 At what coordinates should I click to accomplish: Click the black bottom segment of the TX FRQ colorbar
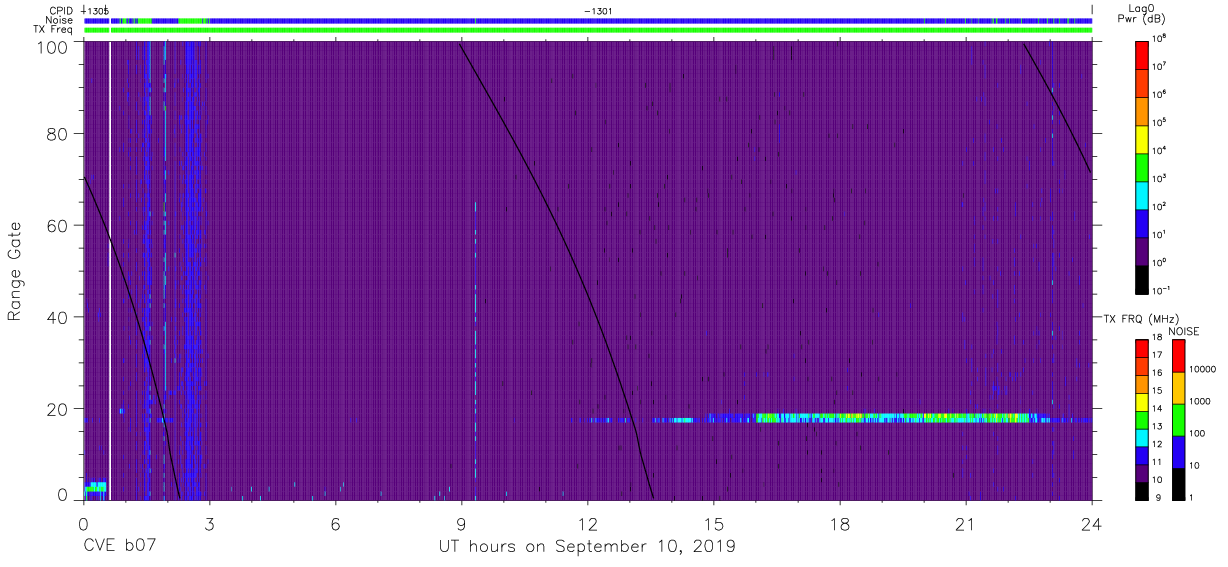1141,490
